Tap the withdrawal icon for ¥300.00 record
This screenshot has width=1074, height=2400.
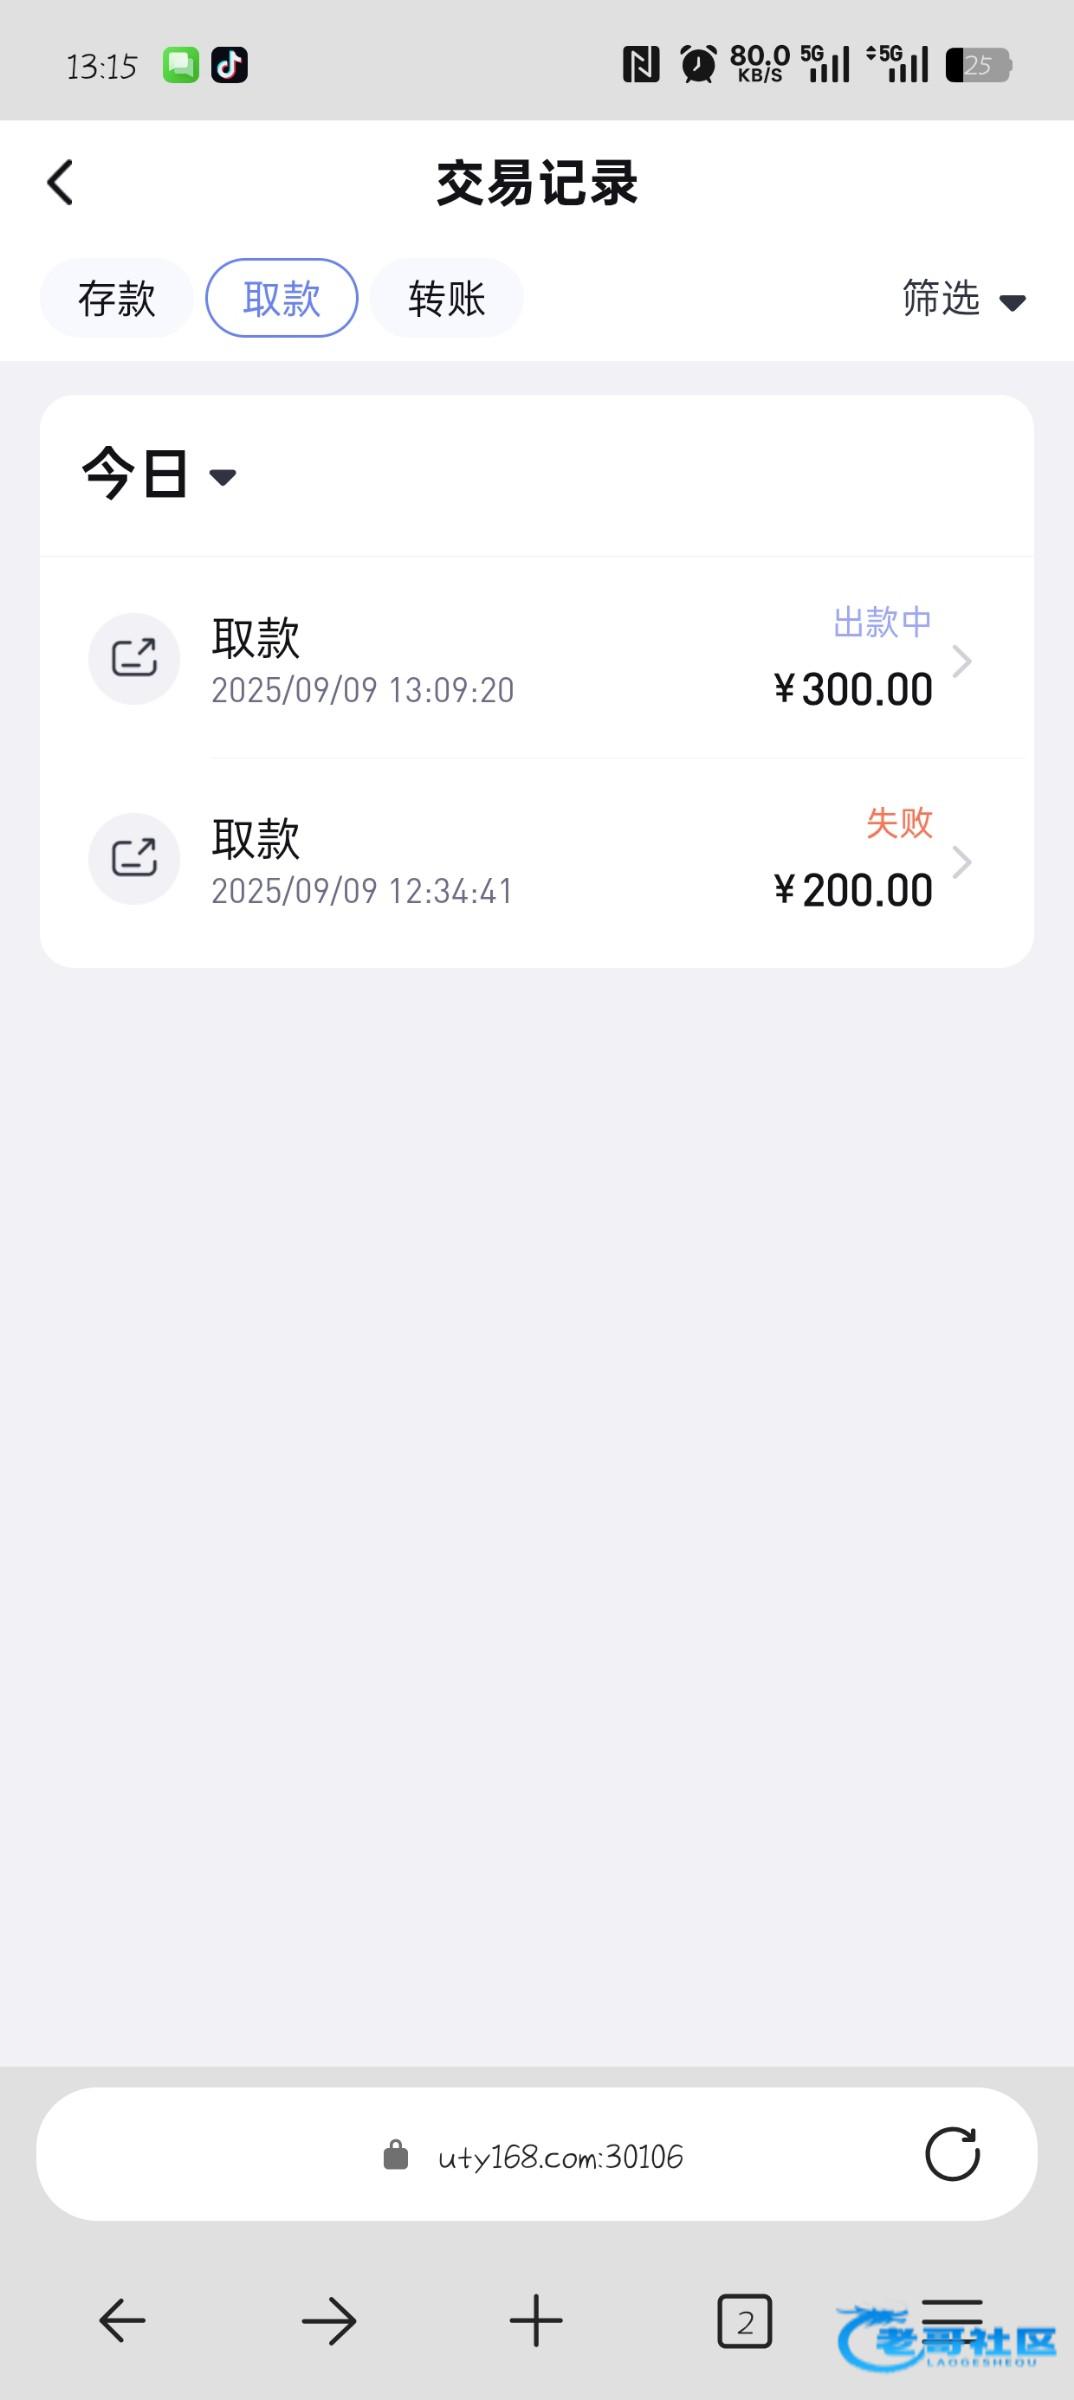pos(134,659)
